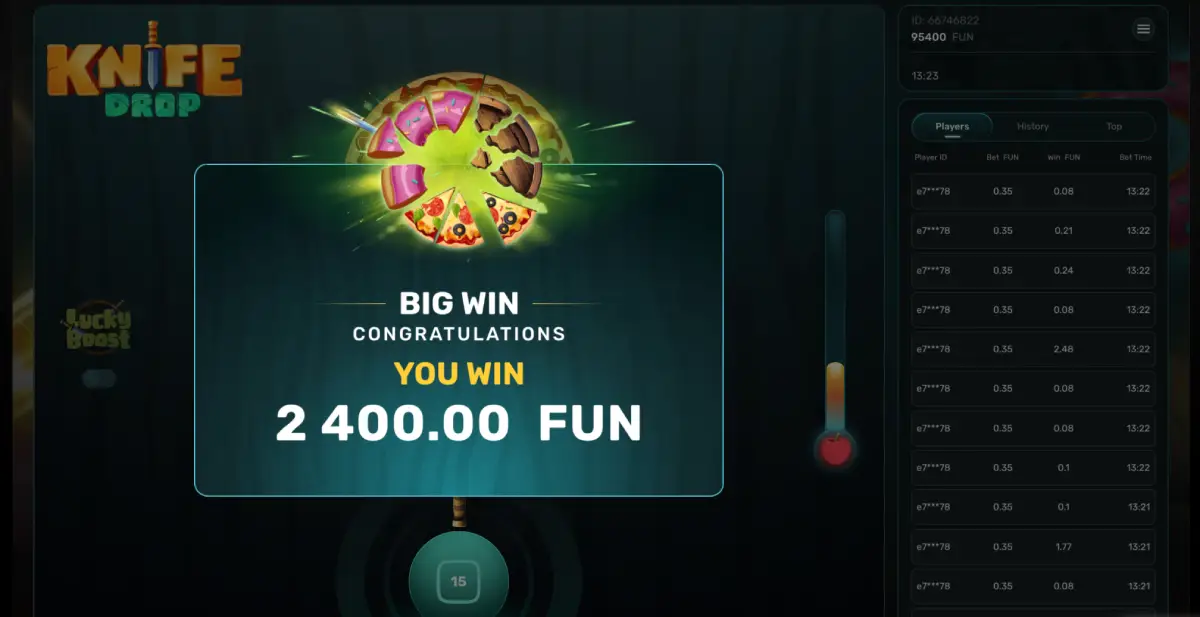Switch to the History tab
Image resolution: width=1200 pixels, height=617 pixels.
[x=1033, y=126]
